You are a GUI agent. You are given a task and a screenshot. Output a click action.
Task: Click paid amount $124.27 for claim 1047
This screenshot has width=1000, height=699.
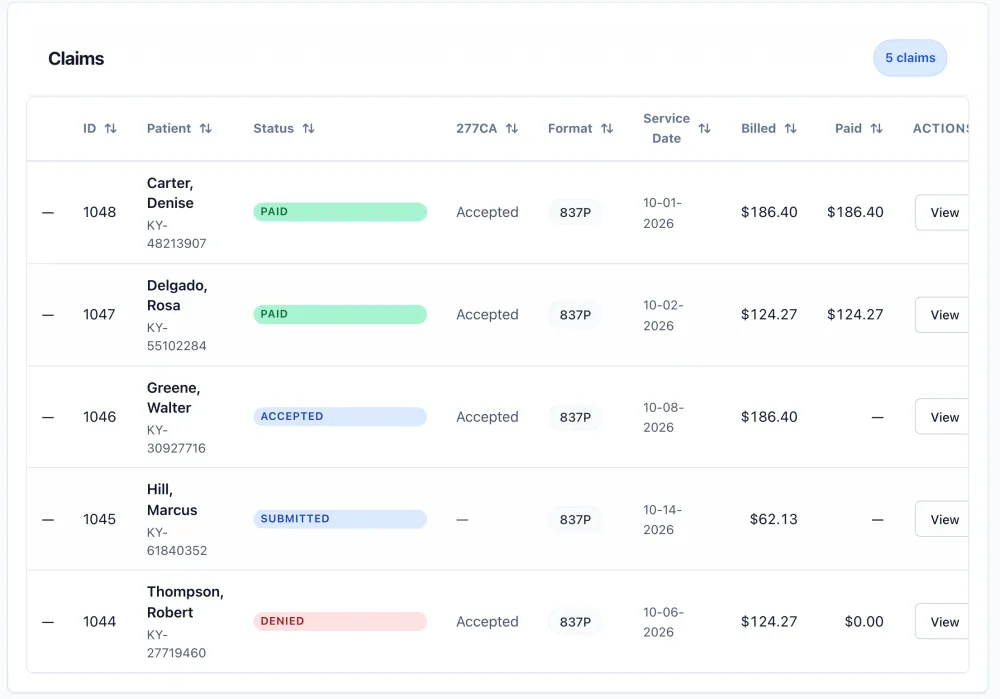[855, 314]
